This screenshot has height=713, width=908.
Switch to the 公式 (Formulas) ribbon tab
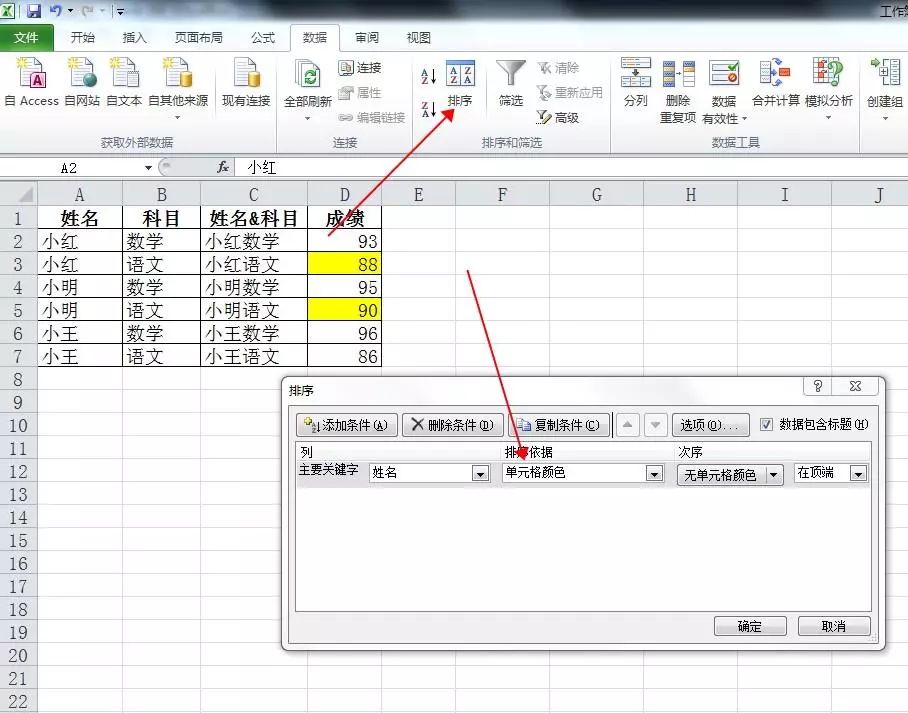[x=263, y=38]
